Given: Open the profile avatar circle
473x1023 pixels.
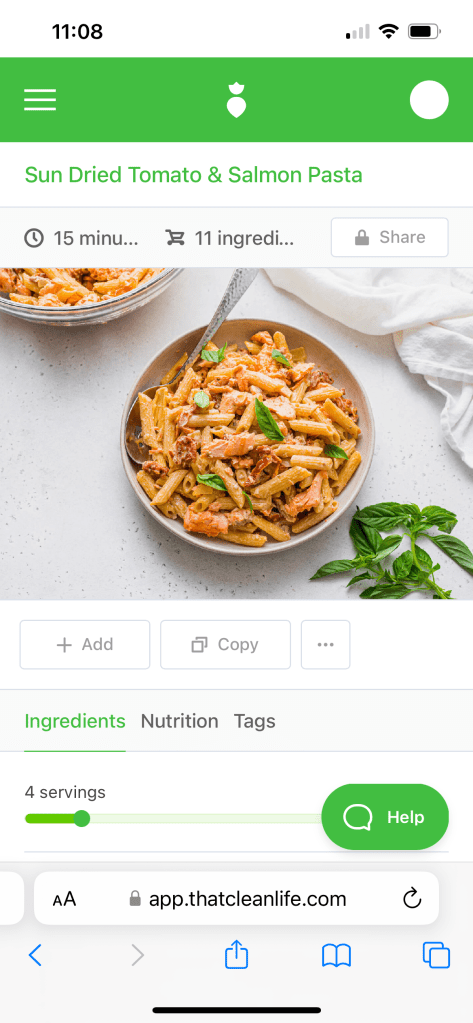Looking at the screenshot, I should tap(429, 100).
